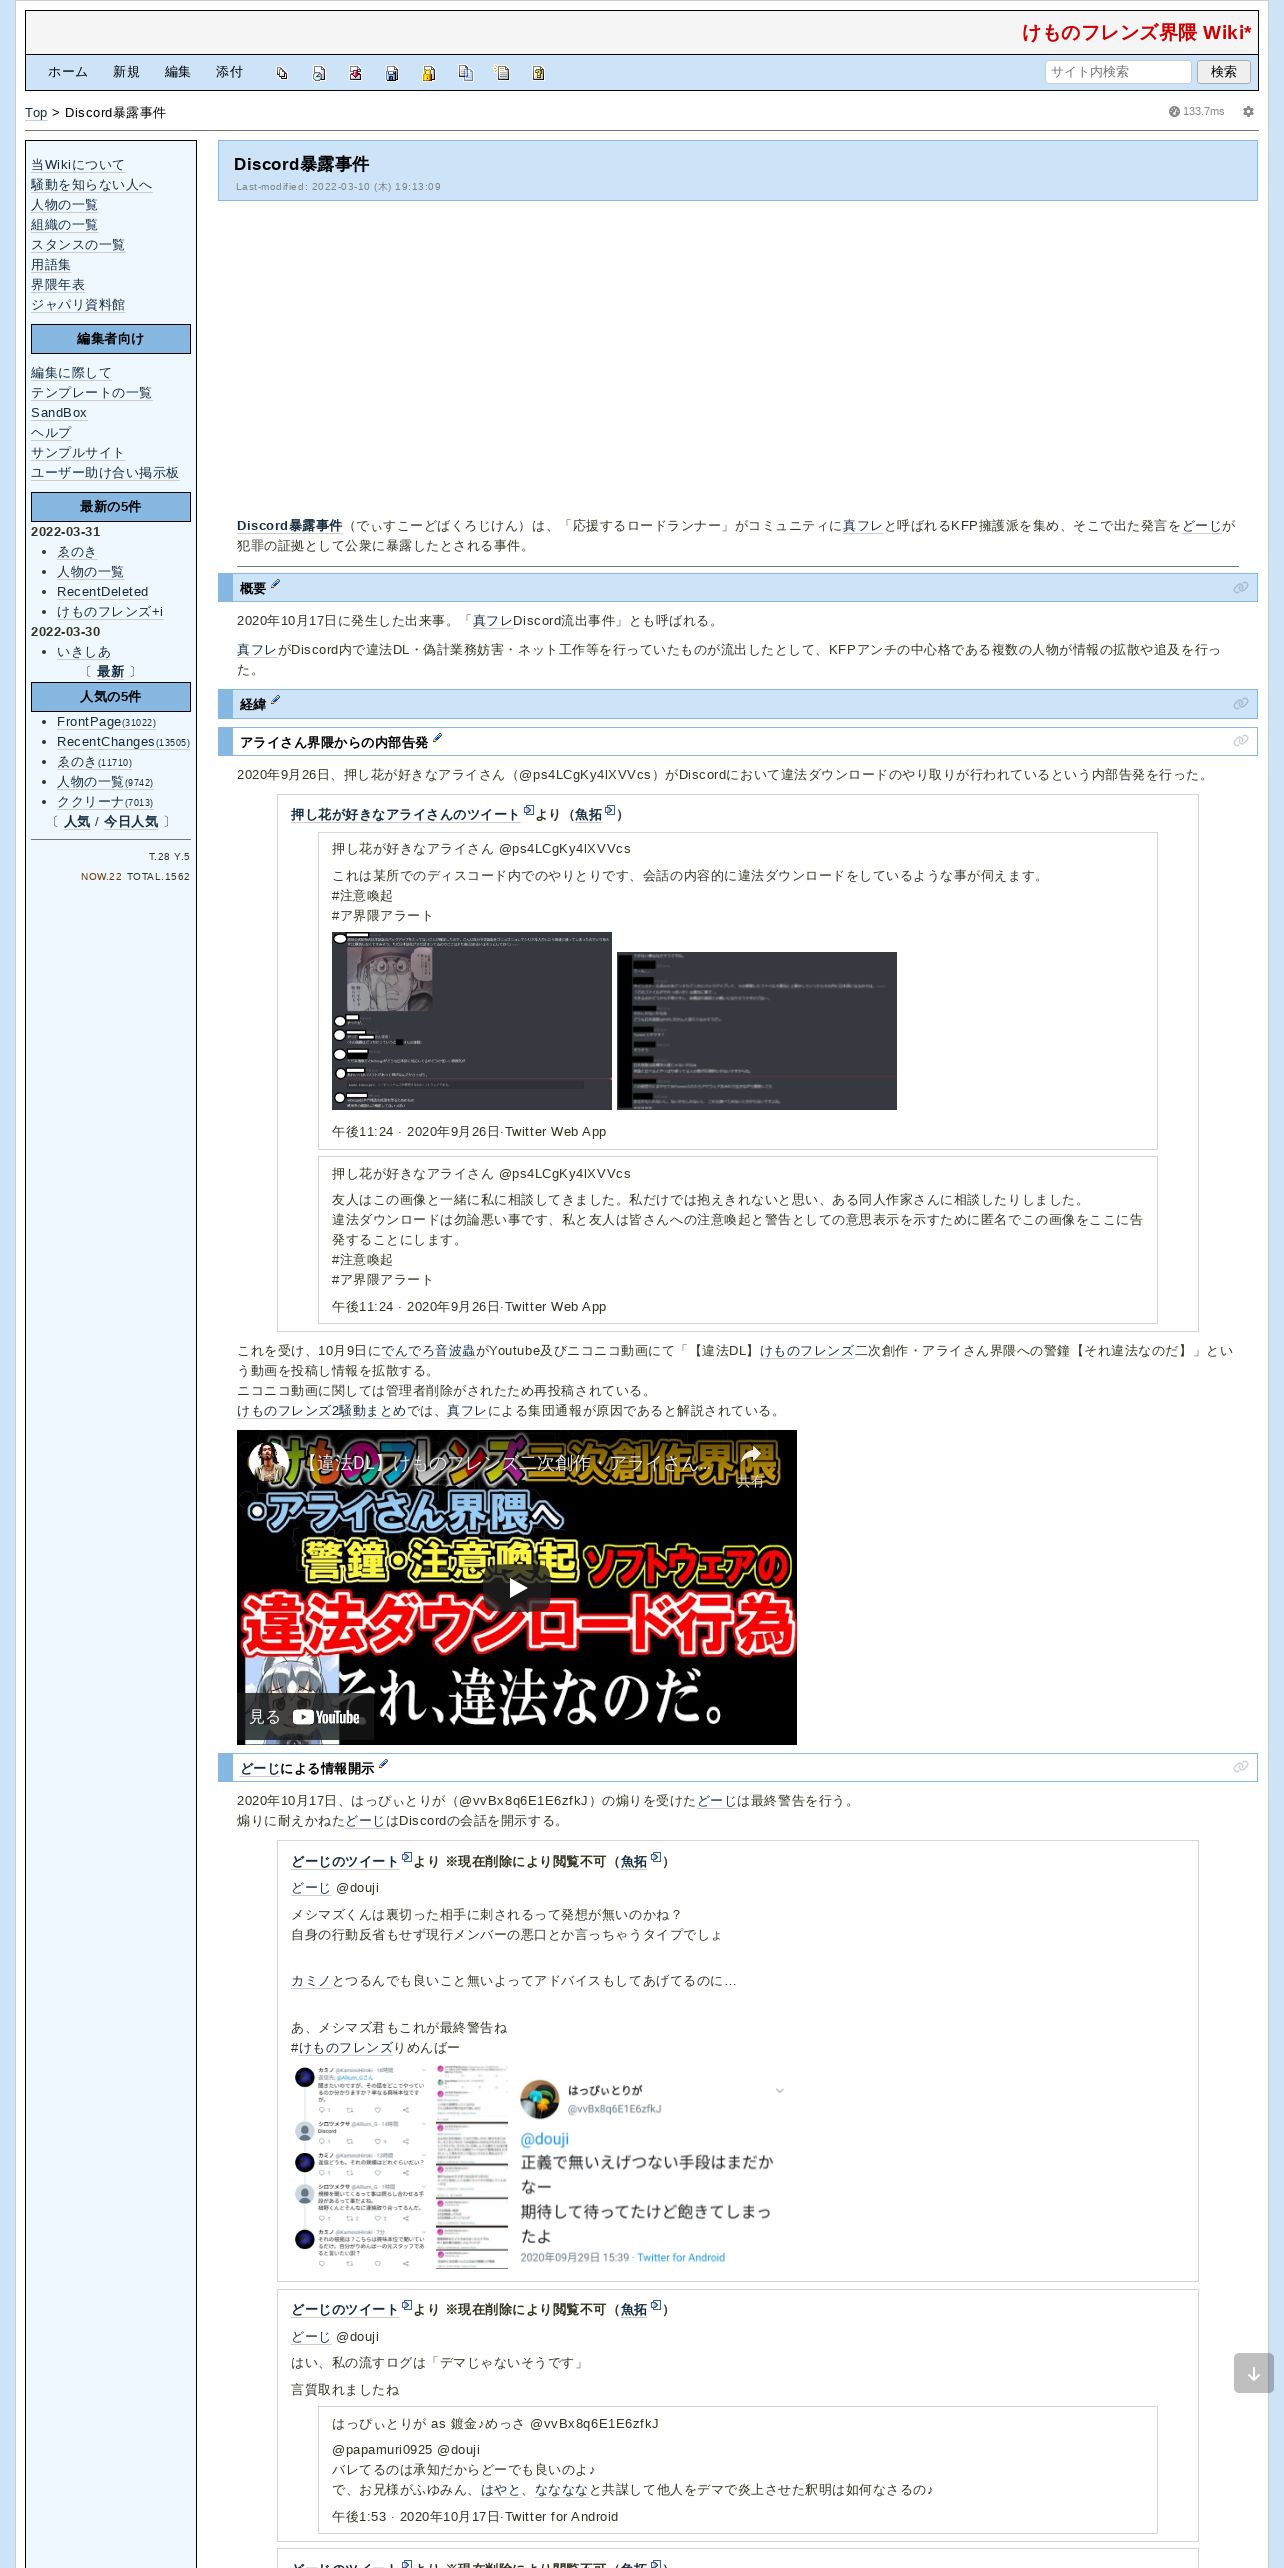Image resolution: width=1284 pixels, height=2568 pixels.
Task: Open 用語集 sidebar link
Action: tap(51, 265)
